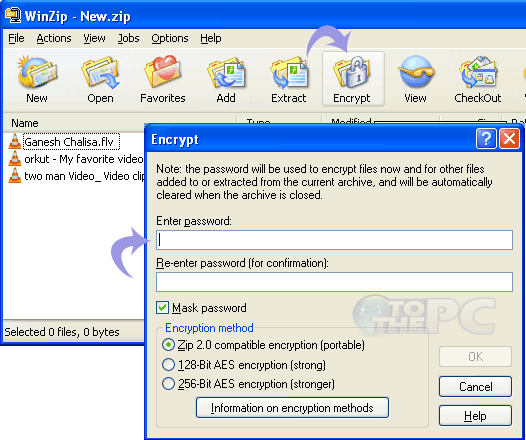526x440 pixels.
Task: Uncheck the Mask password checkbox
Action: coord(162,308)
